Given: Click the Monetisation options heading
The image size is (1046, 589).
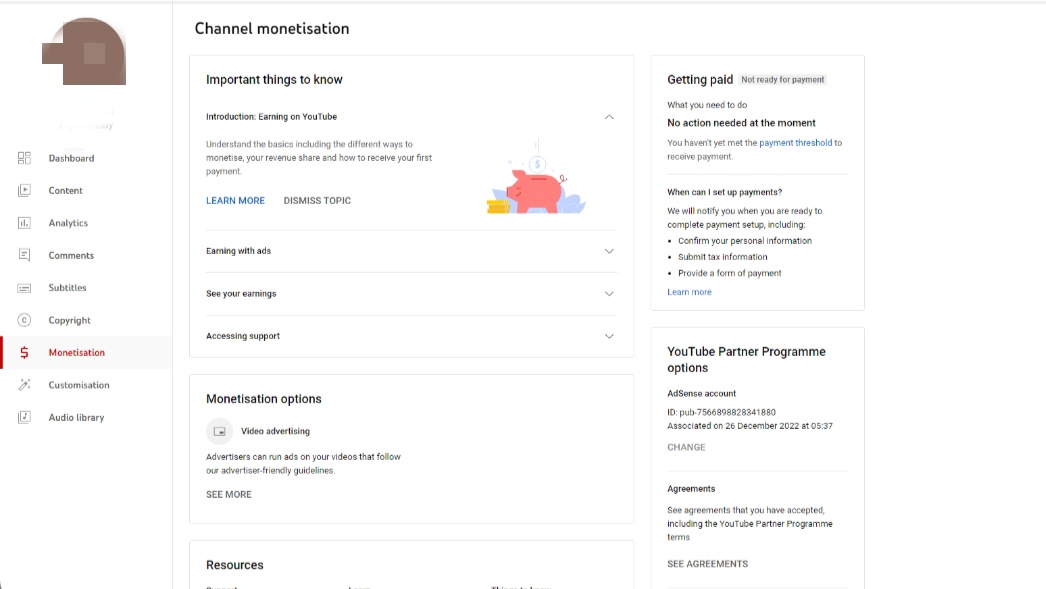Looking at the screenshot, I should click(x=264, y=399).
